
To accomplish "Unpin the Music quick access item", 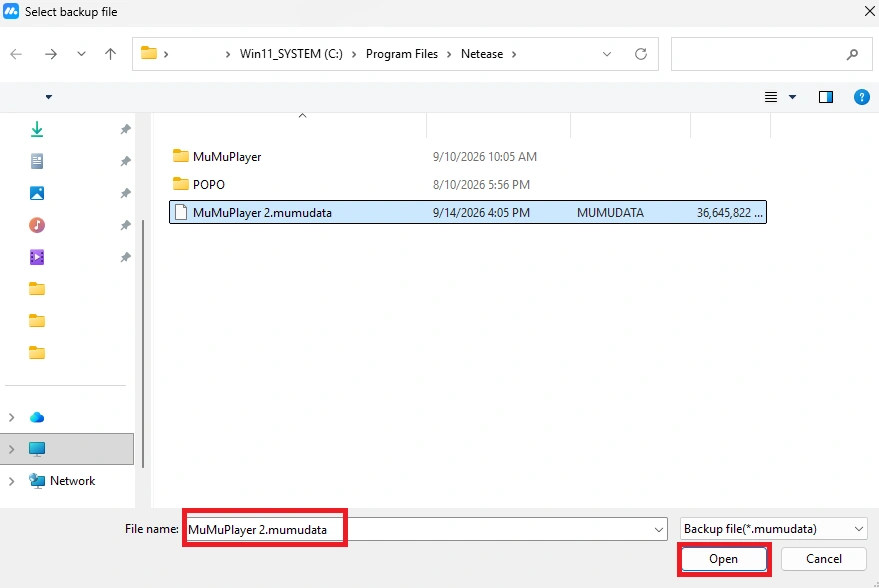I will point(126,225).
